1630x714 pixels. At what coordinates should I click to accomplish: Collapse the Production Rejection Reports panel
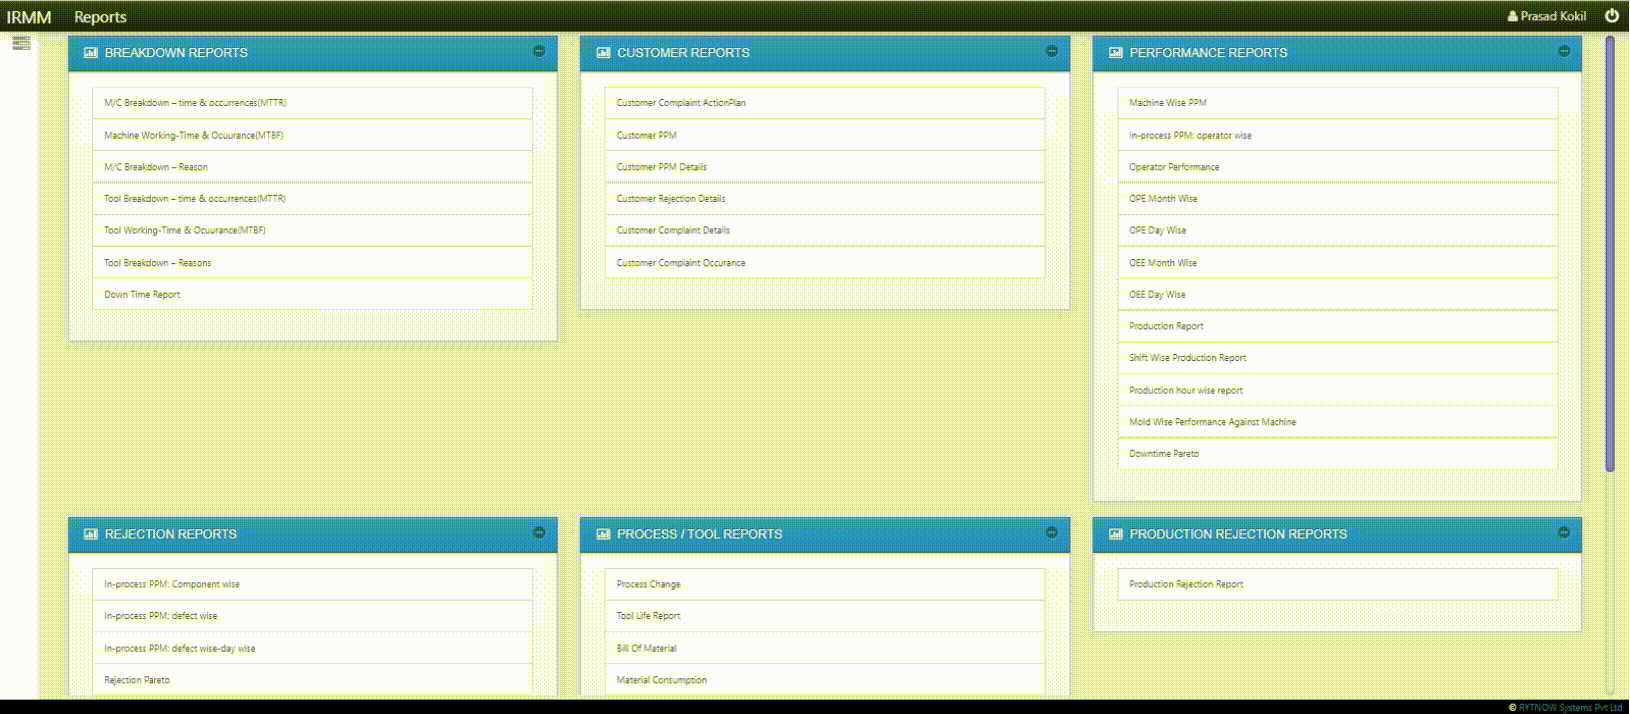[x=1564, y=533]
